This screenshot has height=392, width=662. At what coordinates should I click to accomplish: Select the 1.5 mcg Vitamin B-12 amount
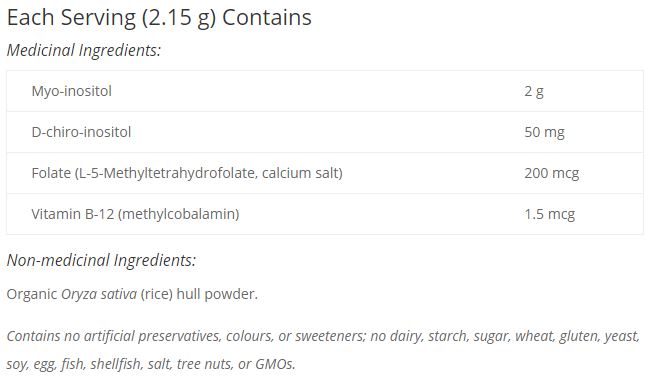click(549, 214)
